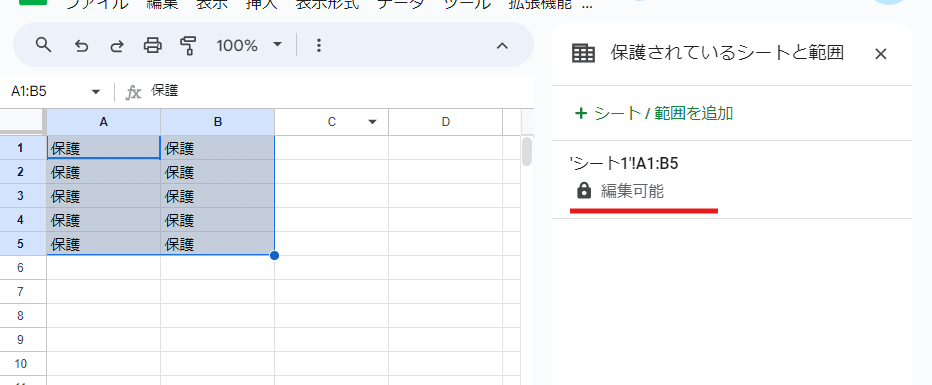Click the シート / 範囲を追加 button
This screenshot has height=385, width=932.
click(x=654, y=113)
